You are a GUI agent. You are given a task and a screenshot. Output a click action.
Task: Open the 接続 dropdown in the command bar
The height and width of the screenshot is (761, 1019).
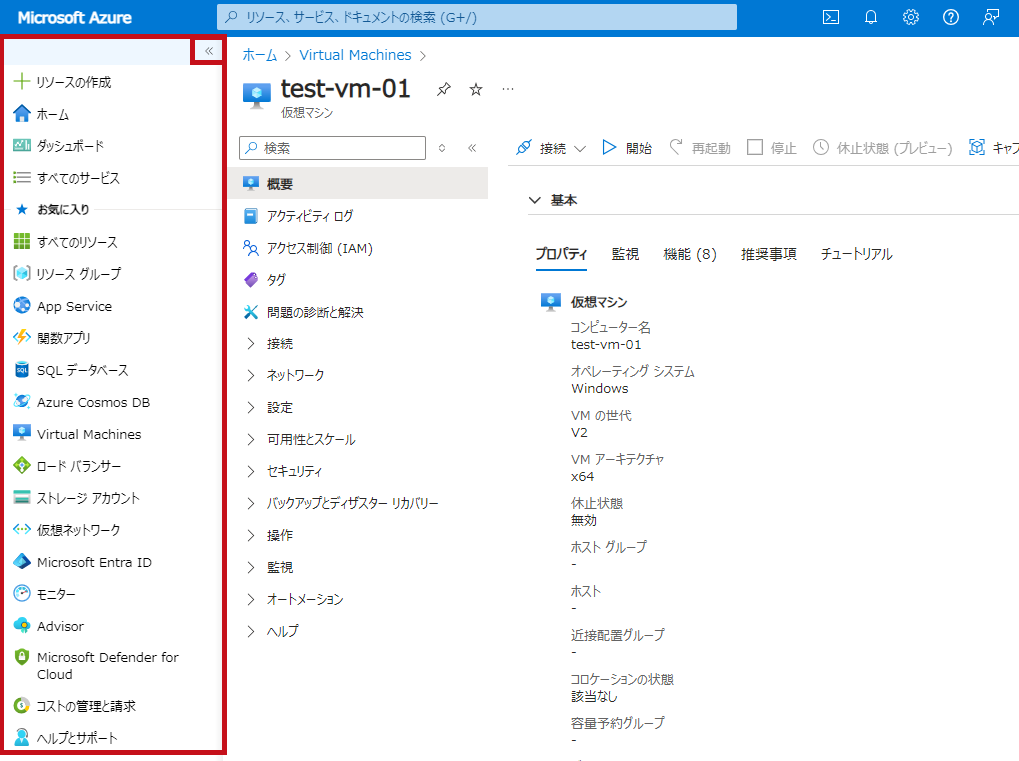pos(551,148)
